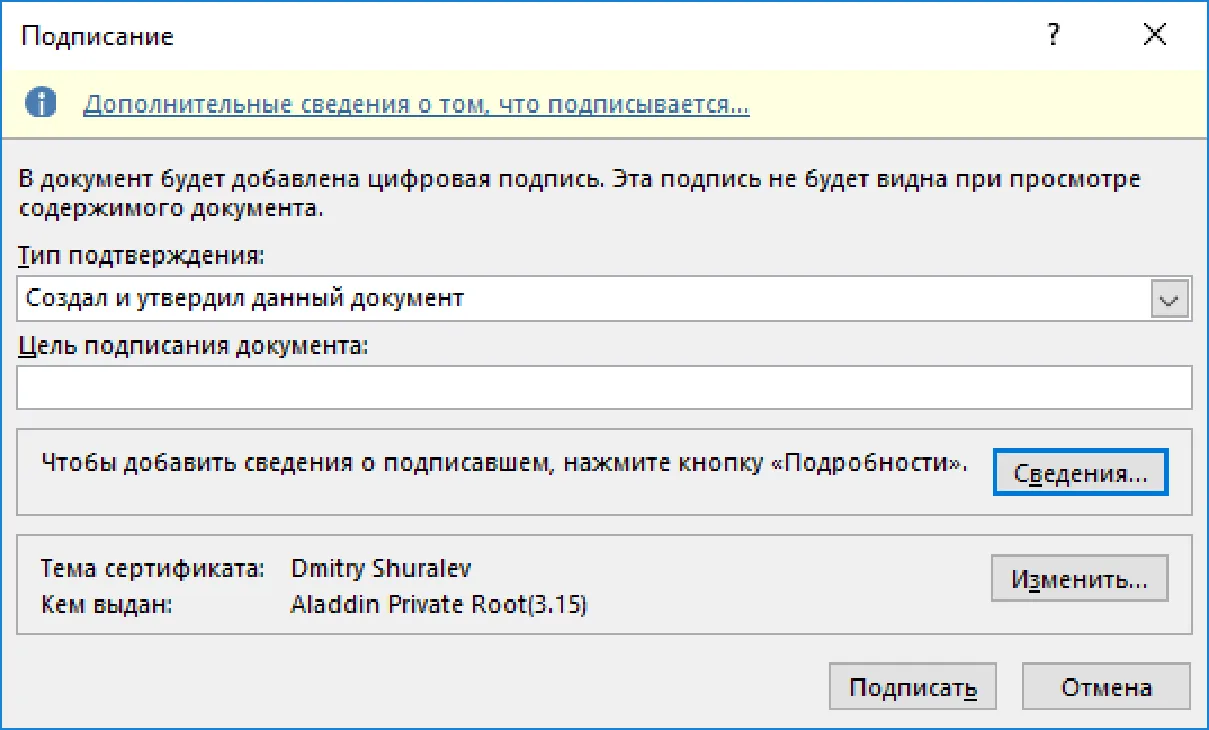Close the Подписание dialog
The image size is (1209, 730).
click(1154, 36)
